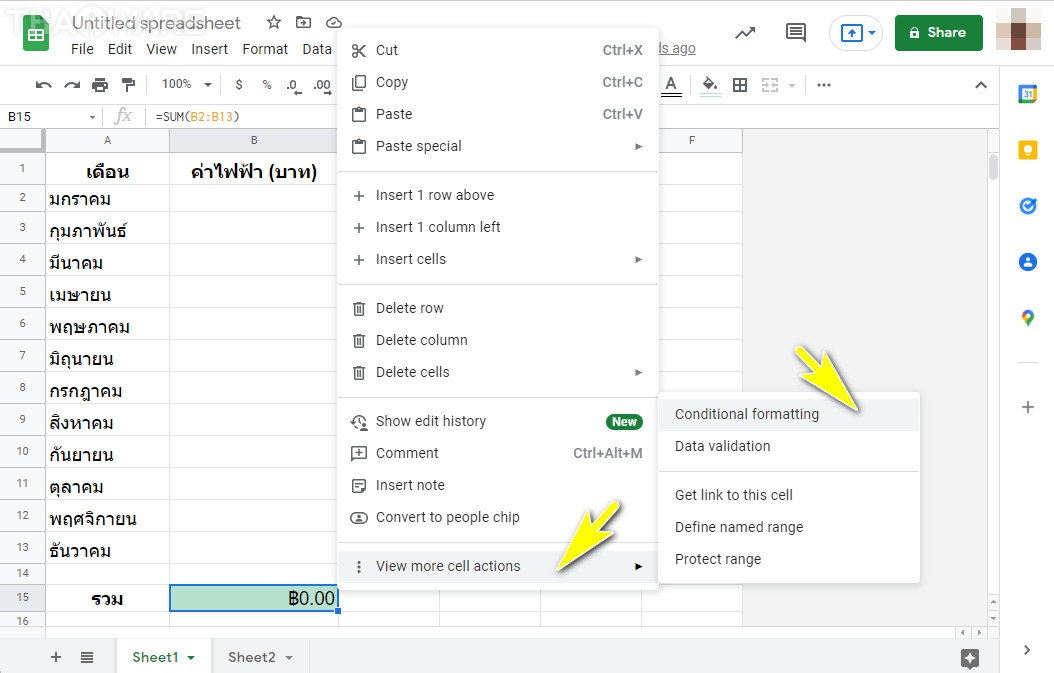Format as percent icon
The image size is (1054, 673).
[x=267, y=85]
